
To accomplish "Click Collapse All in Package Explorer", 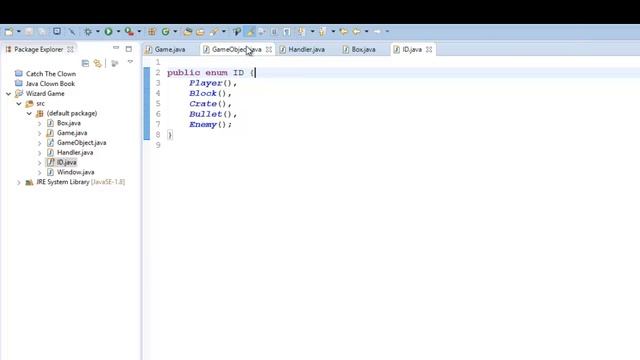I will click(85, 63).
